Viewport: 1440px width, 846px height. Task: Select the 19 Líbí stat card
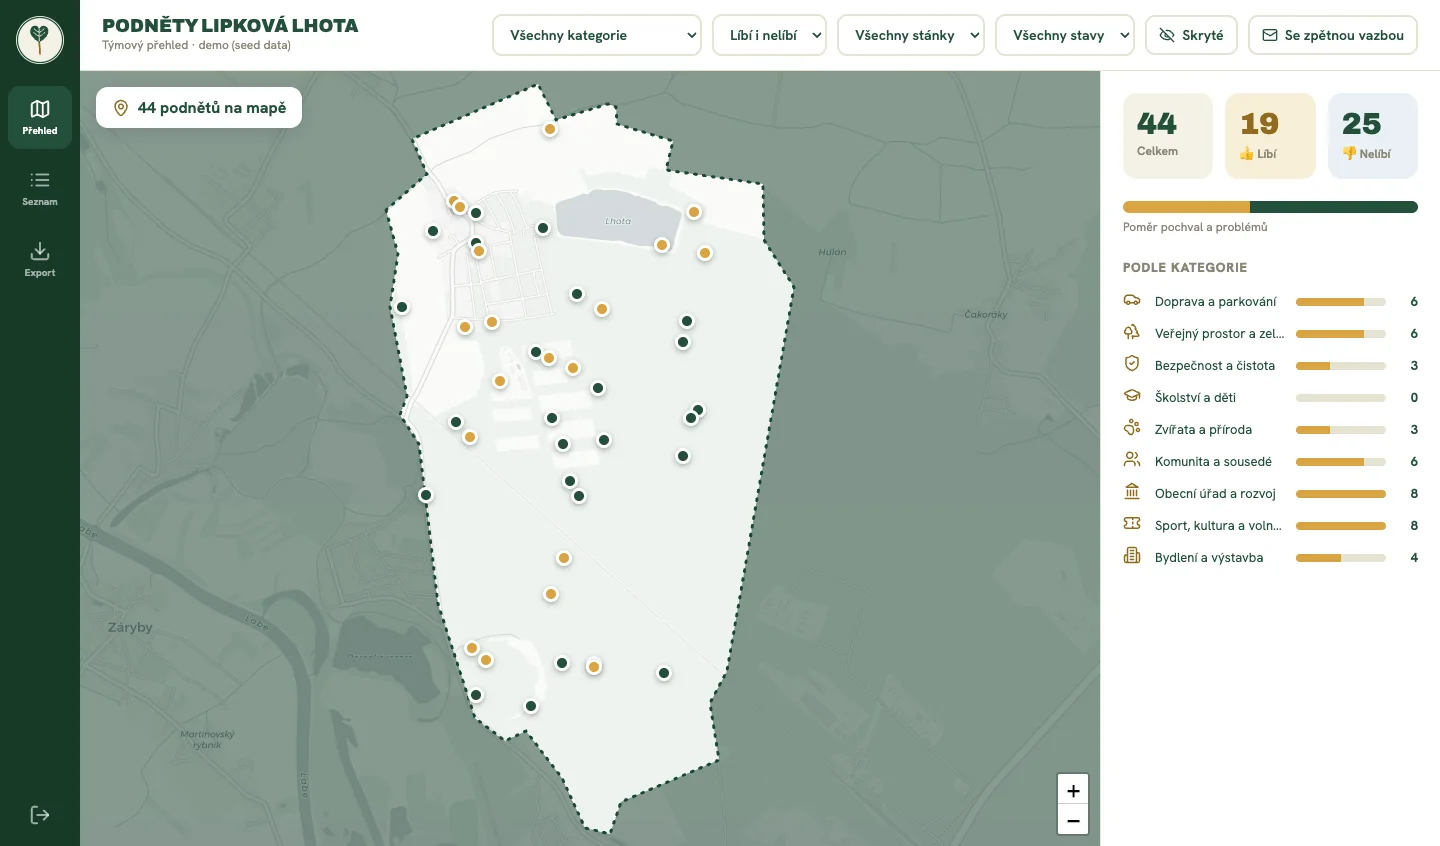pyautogui.click(x=1270, y=136)
